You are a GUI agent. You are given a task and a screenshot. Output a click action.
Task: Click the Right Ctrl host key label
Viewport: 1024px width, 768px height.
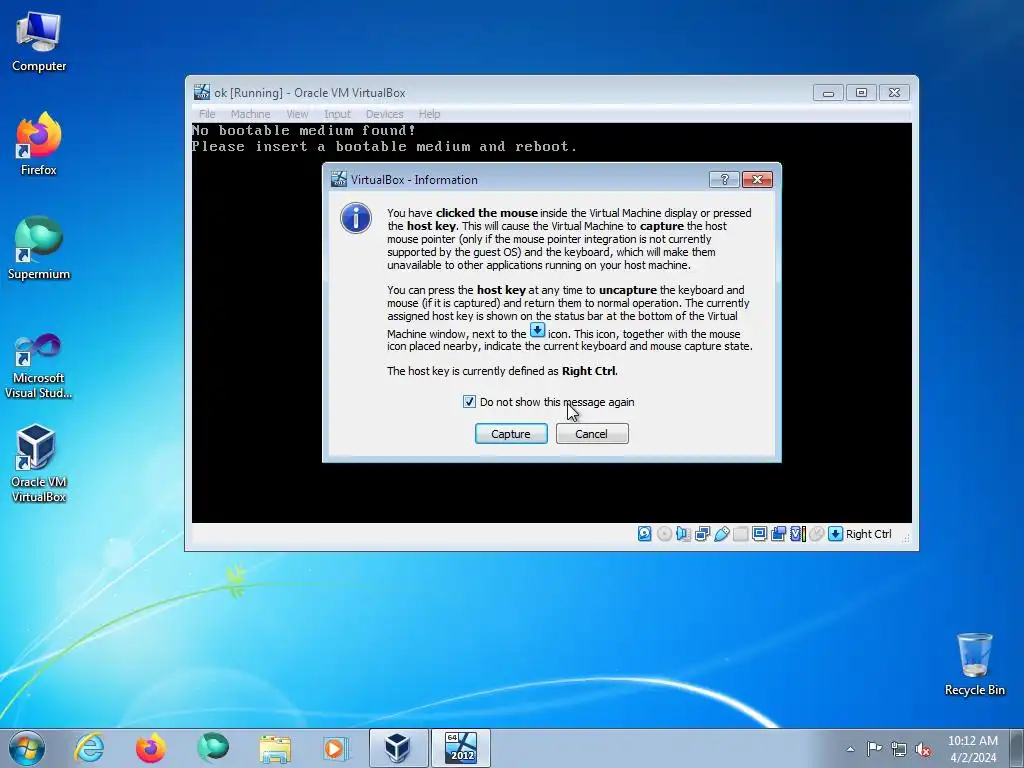[869, 534]
